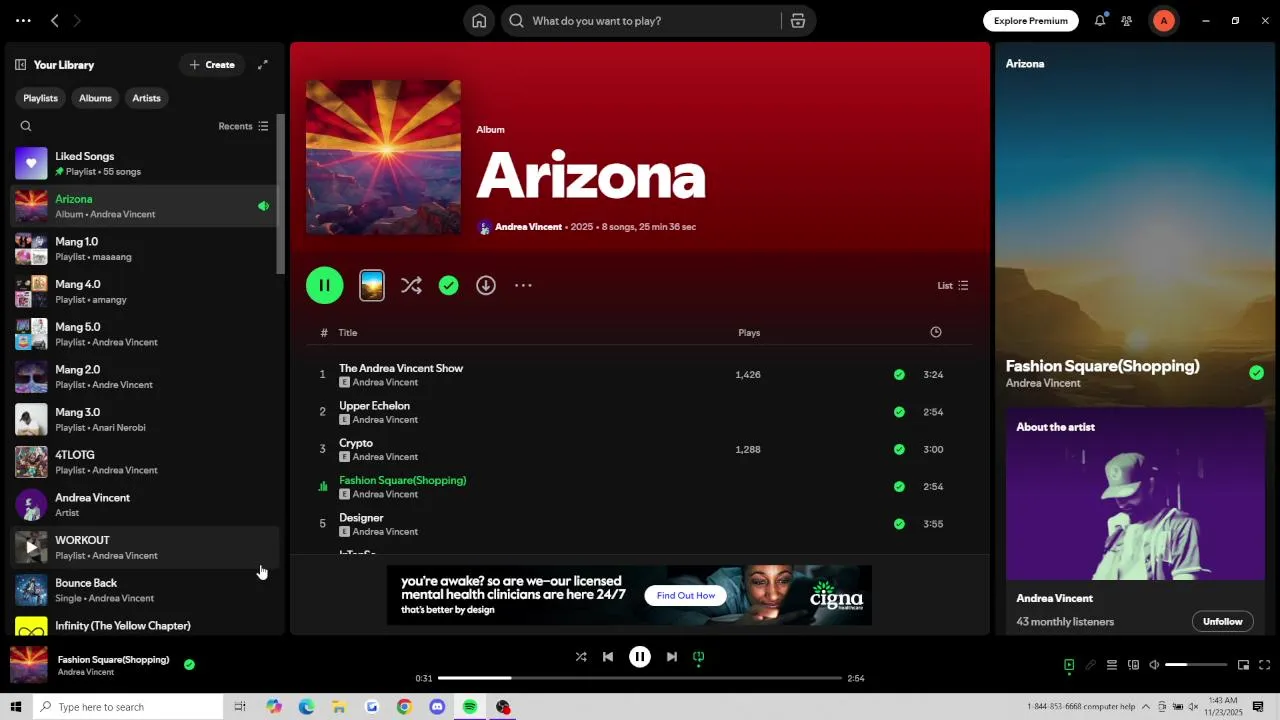Filter library by Artists

[147, 98]
